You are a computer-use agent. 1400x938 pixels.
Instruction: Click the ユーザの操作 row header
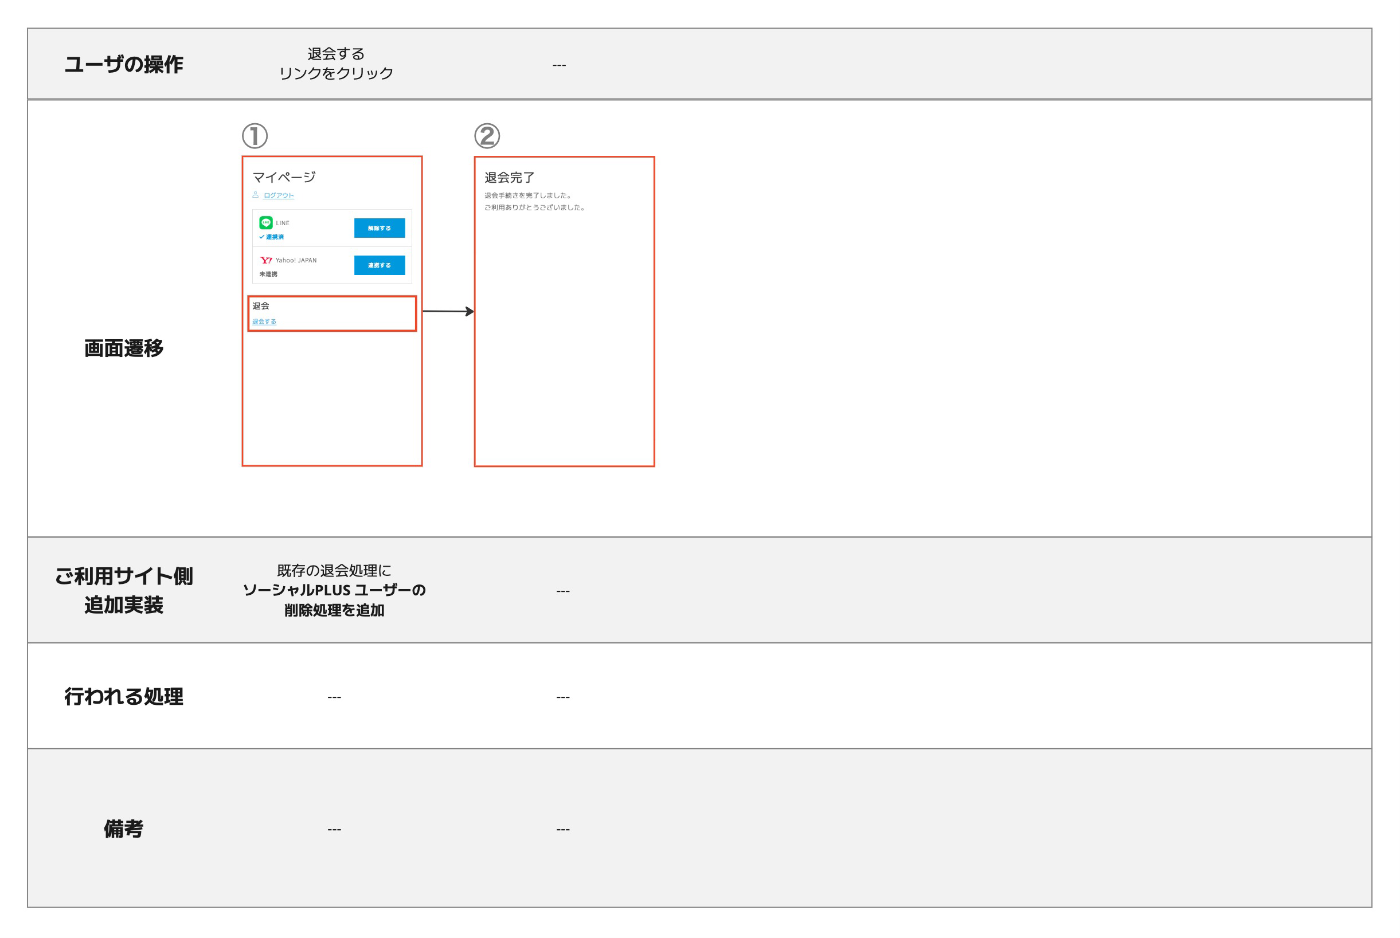tap(124, 64)
